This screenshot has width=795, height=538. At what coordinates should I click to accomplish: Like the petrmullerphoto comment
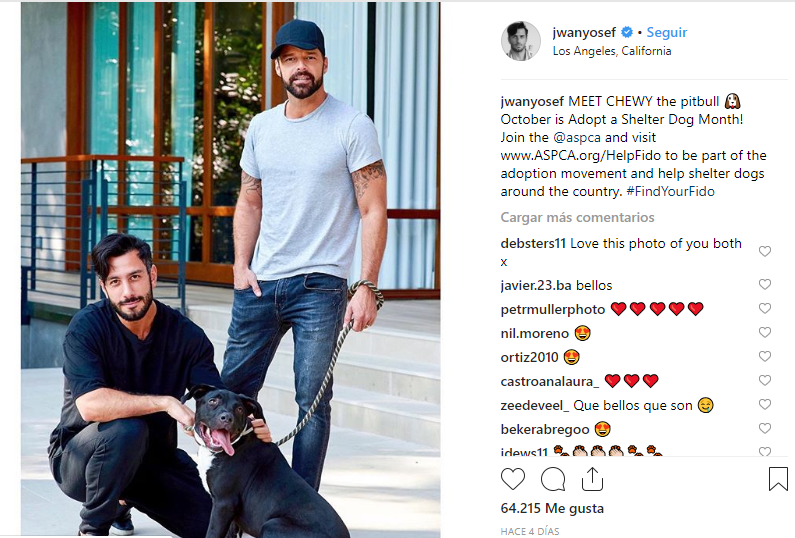(765, 308)
